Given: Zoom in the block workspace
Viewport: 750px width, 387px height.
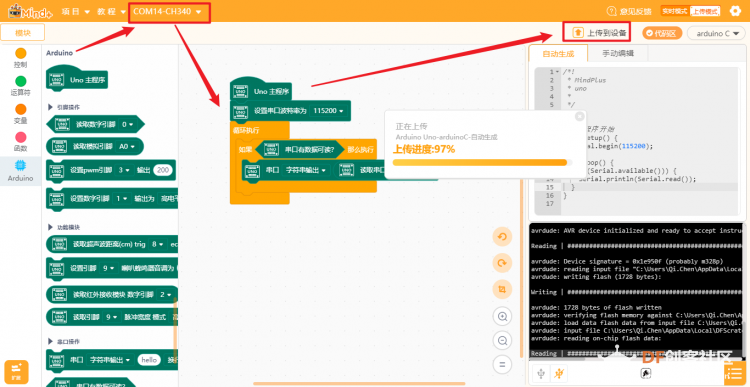Looking at the screenshot, I should pos(502,316).
